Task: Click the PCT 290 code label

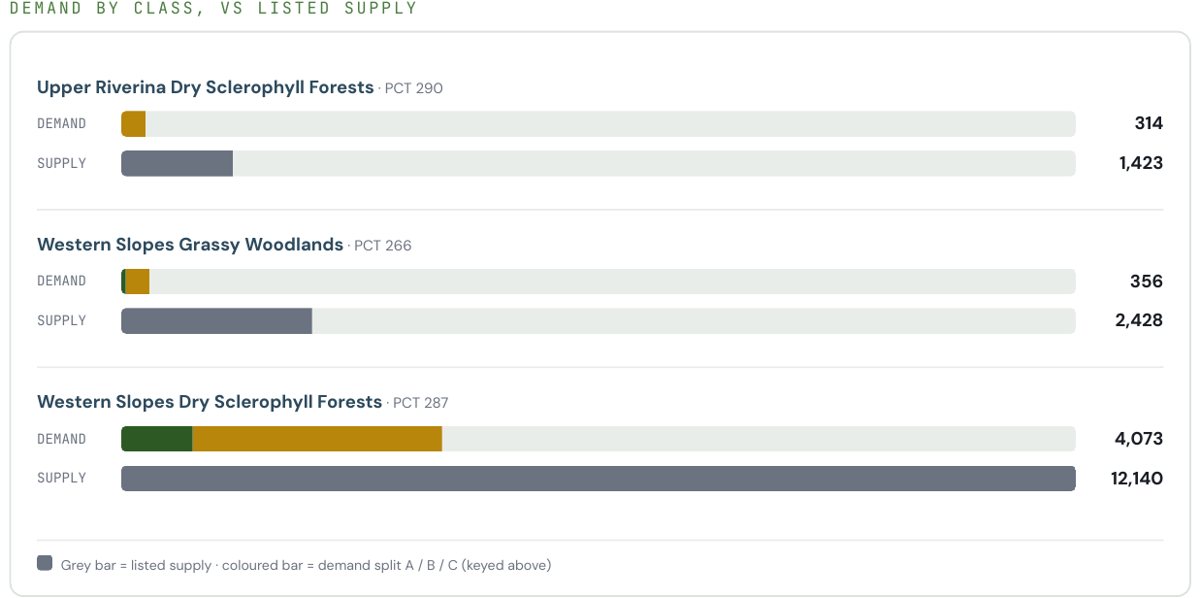Action: (x=414, y=88)
